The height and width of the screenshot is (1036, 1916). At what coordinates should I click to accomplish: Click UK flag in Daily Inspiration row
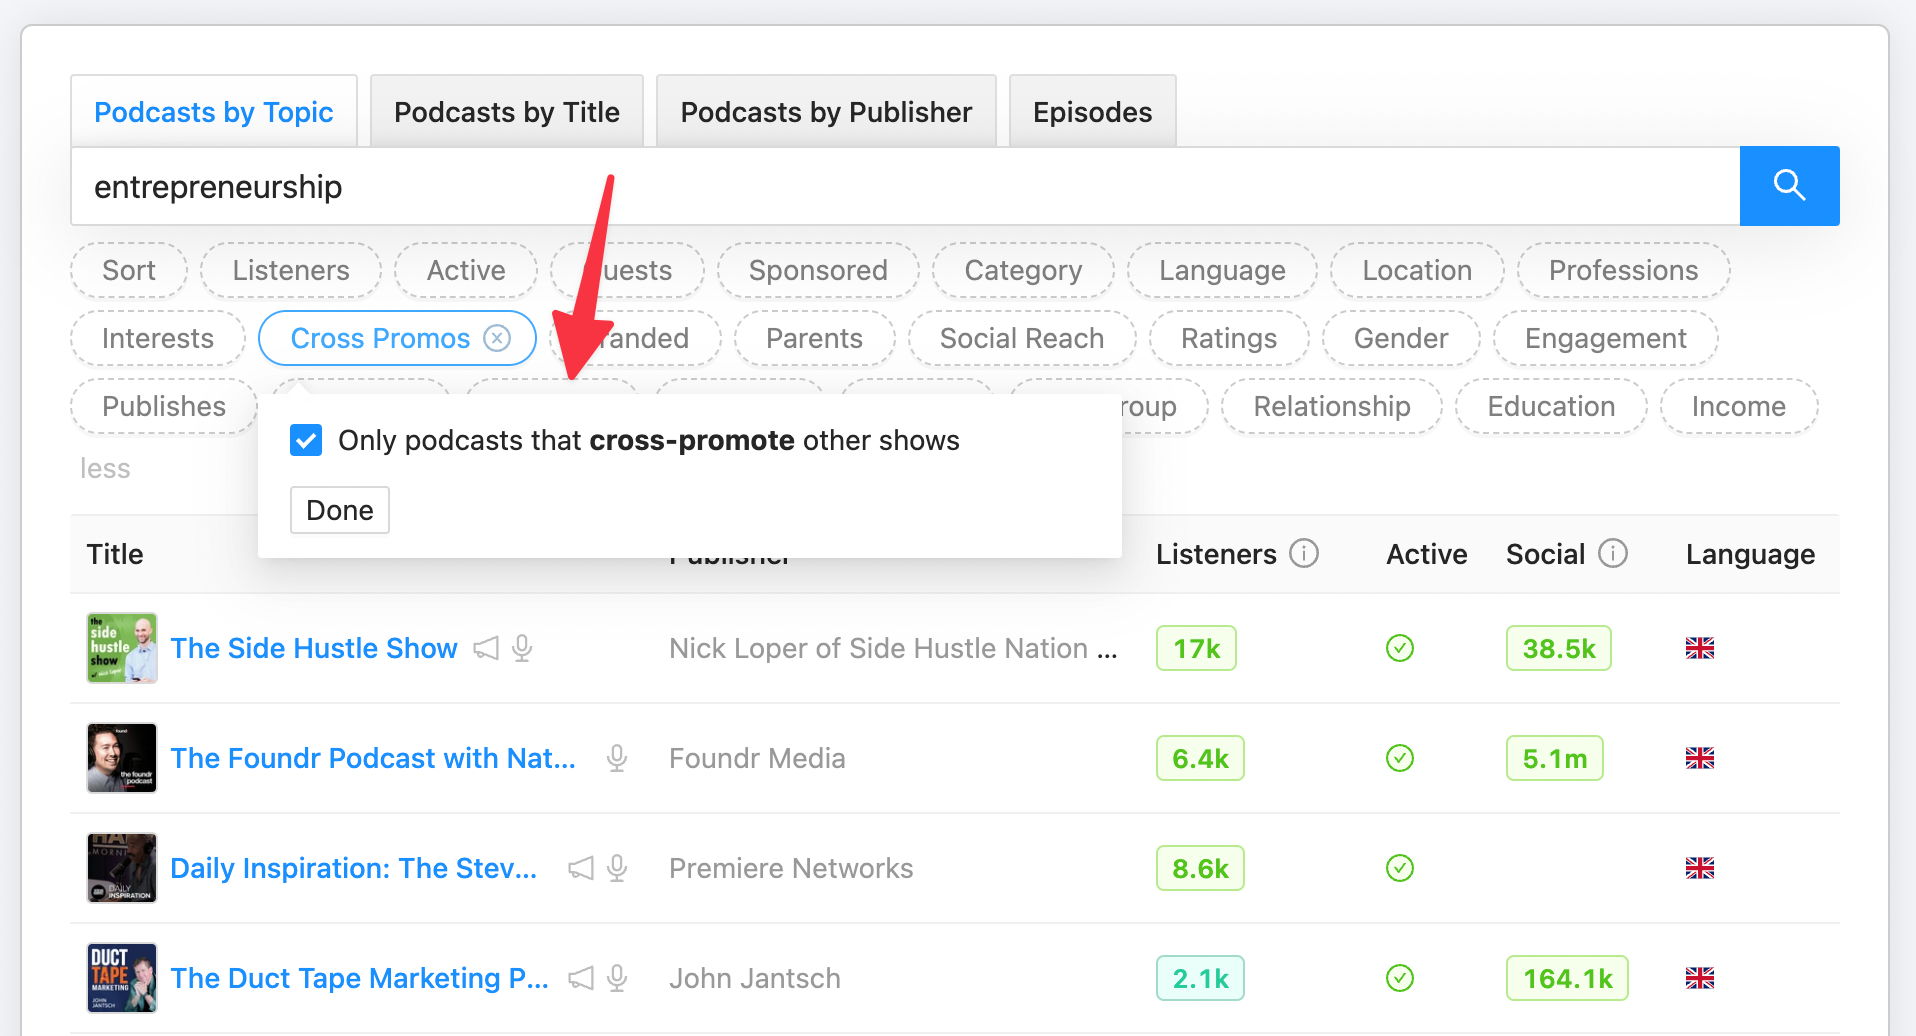point(1700,868)
